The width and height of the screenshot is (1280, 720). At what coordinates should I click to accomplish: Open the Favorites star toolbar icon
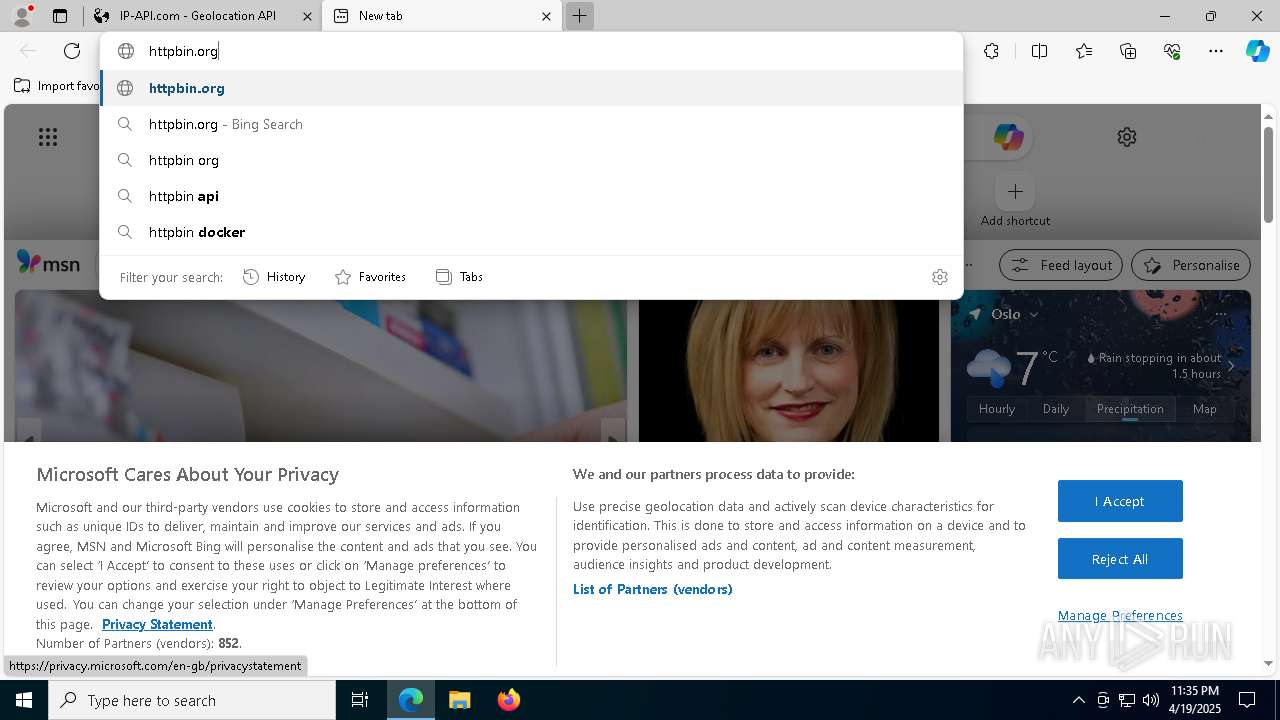[x=1084, y=51]
